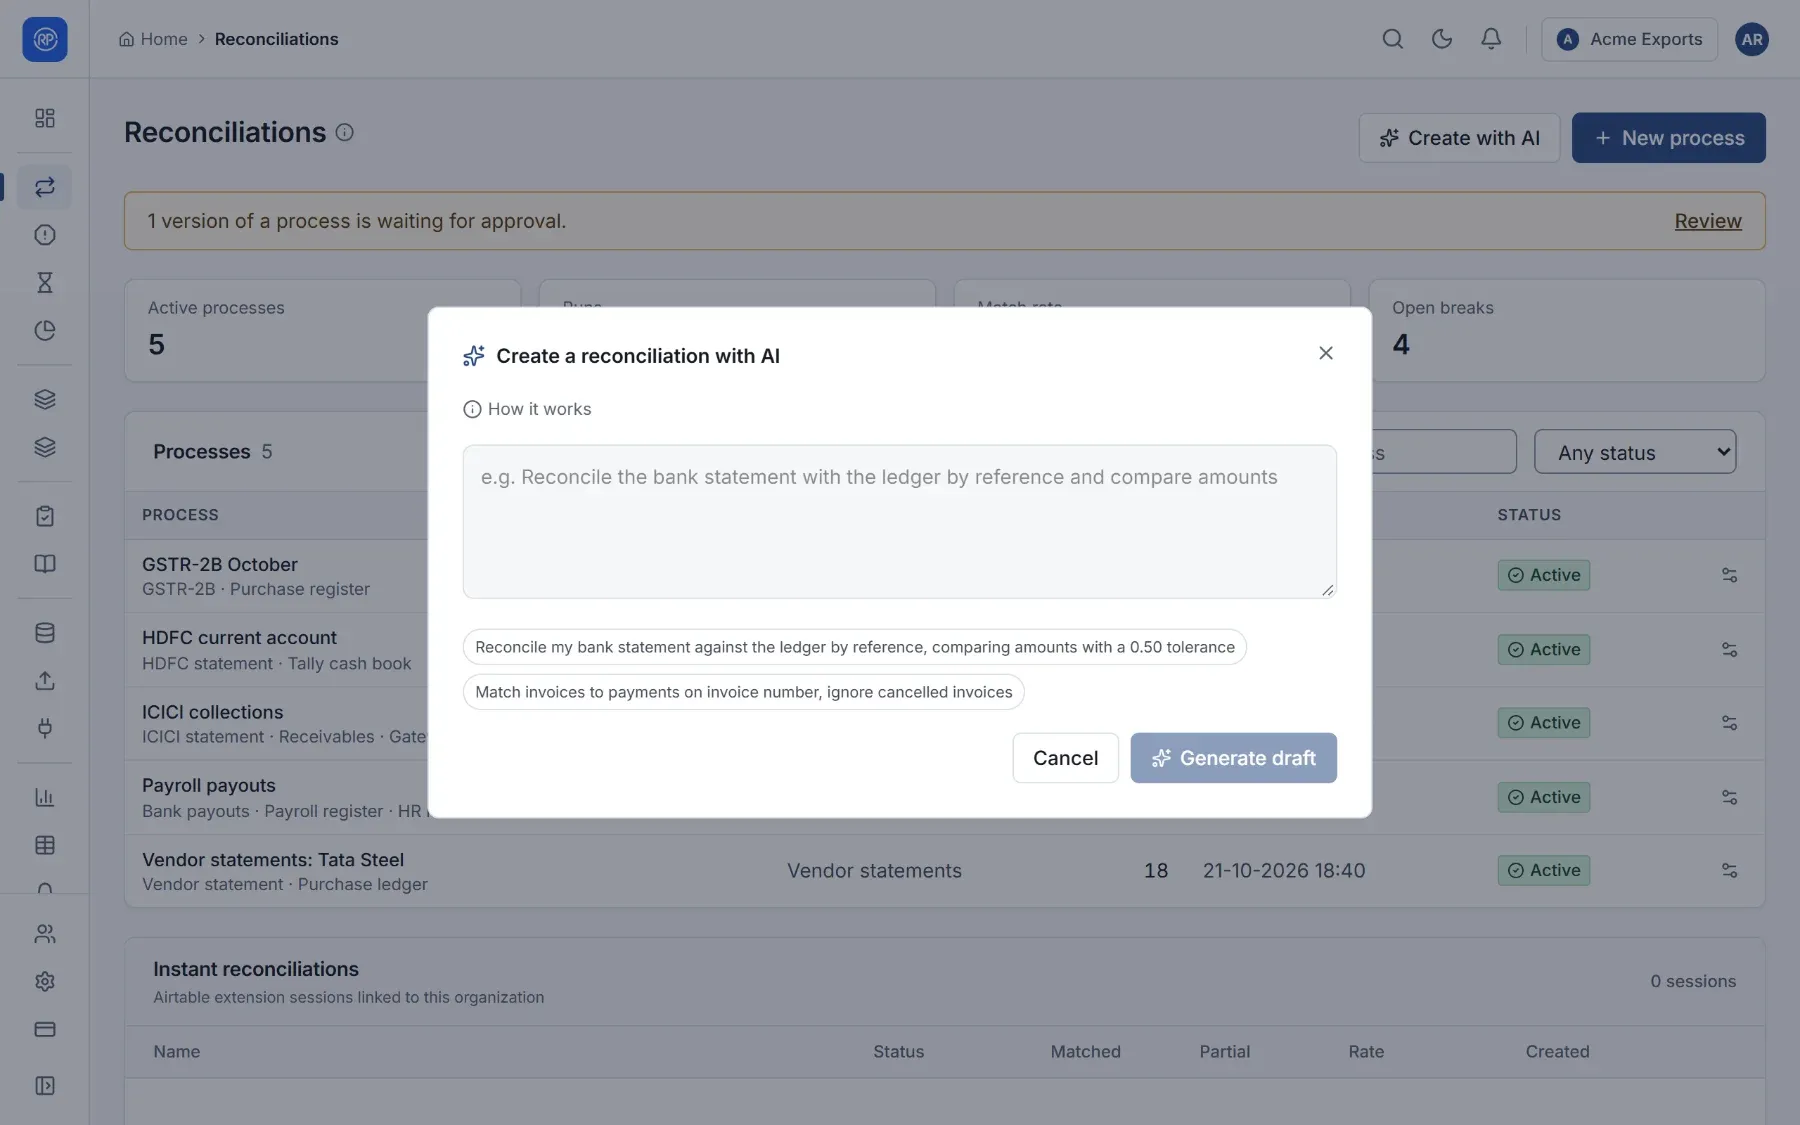Open the pie chart icon in sidebar
Image resolution: width=1800 pixels, height=1125 pixels.
pyautogui.click(x=44, y=331)
